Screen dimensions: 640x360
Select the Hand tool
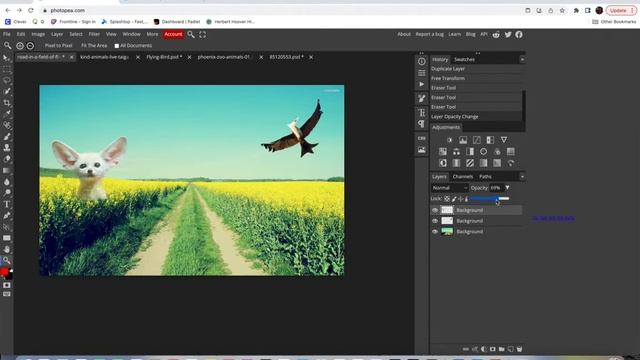(x=7, y=249)
